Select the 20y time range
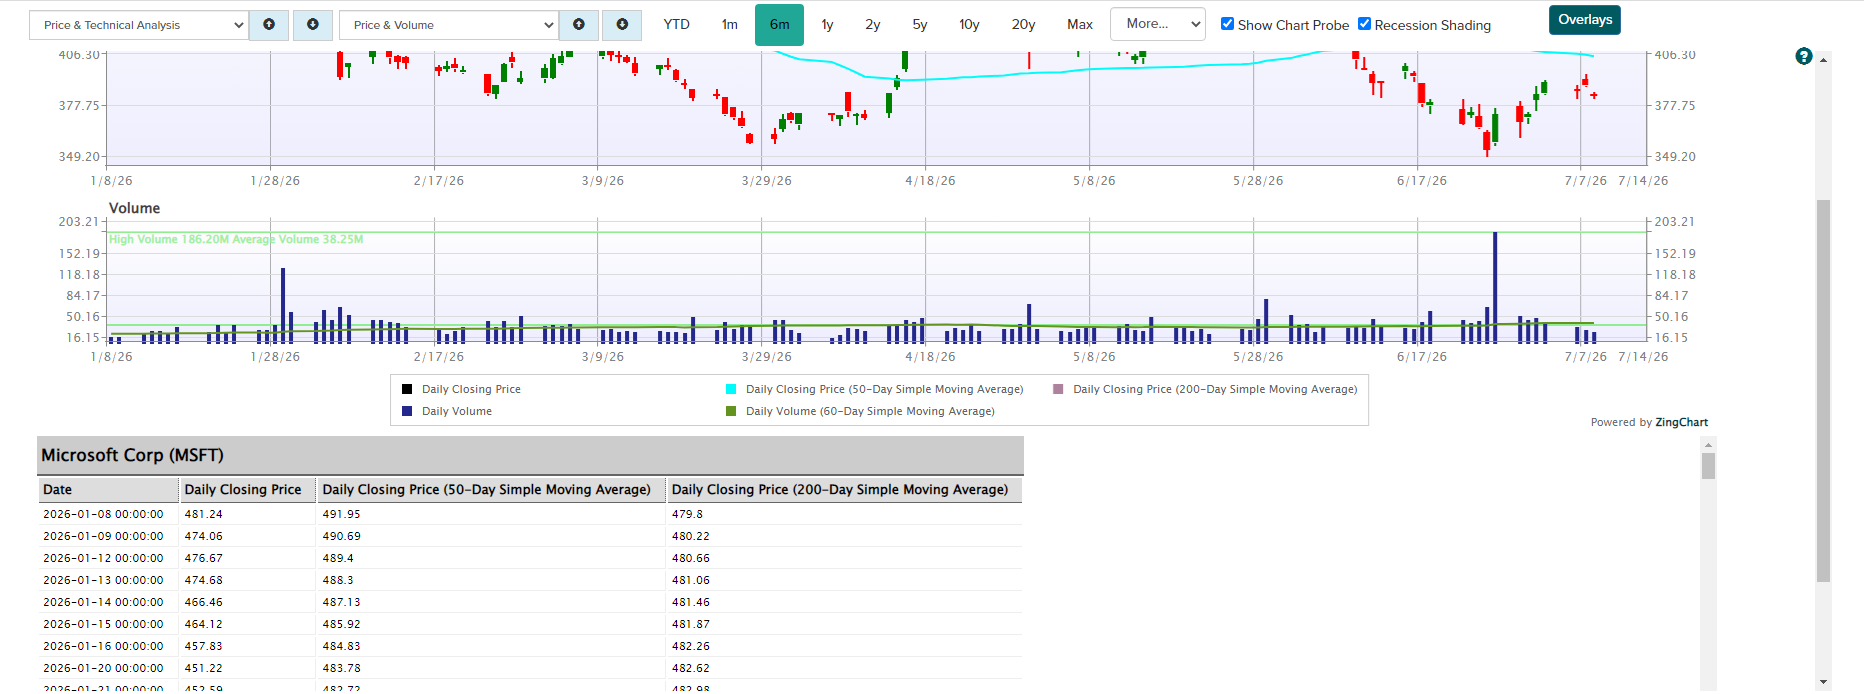The width and height of the screenshot is (1864, 694). coord(1023,25)
